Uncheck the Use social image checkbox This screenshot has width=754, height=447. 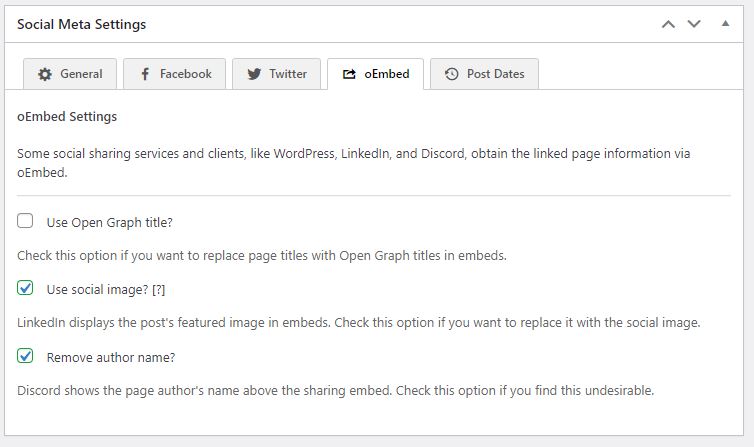coord(26,289)
